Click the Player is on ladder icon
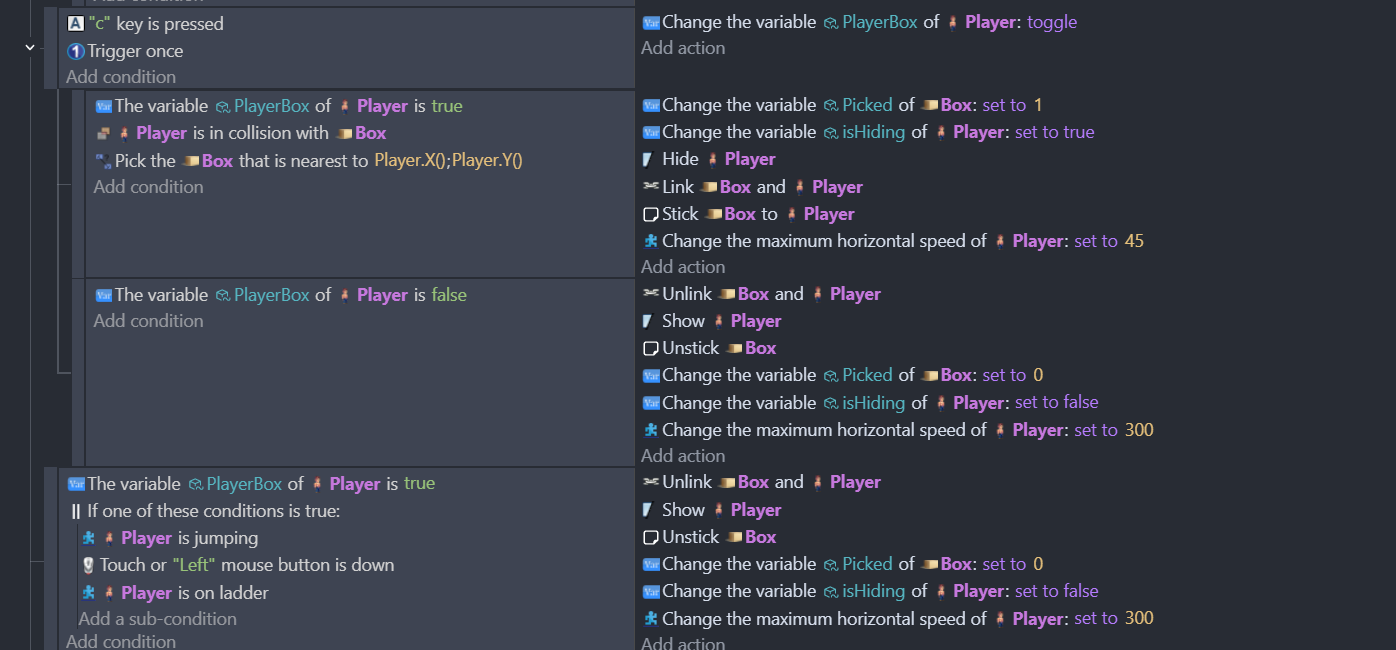Image resolution: width=1396 pixels, height=650 pixels. [x=89, y=593]
